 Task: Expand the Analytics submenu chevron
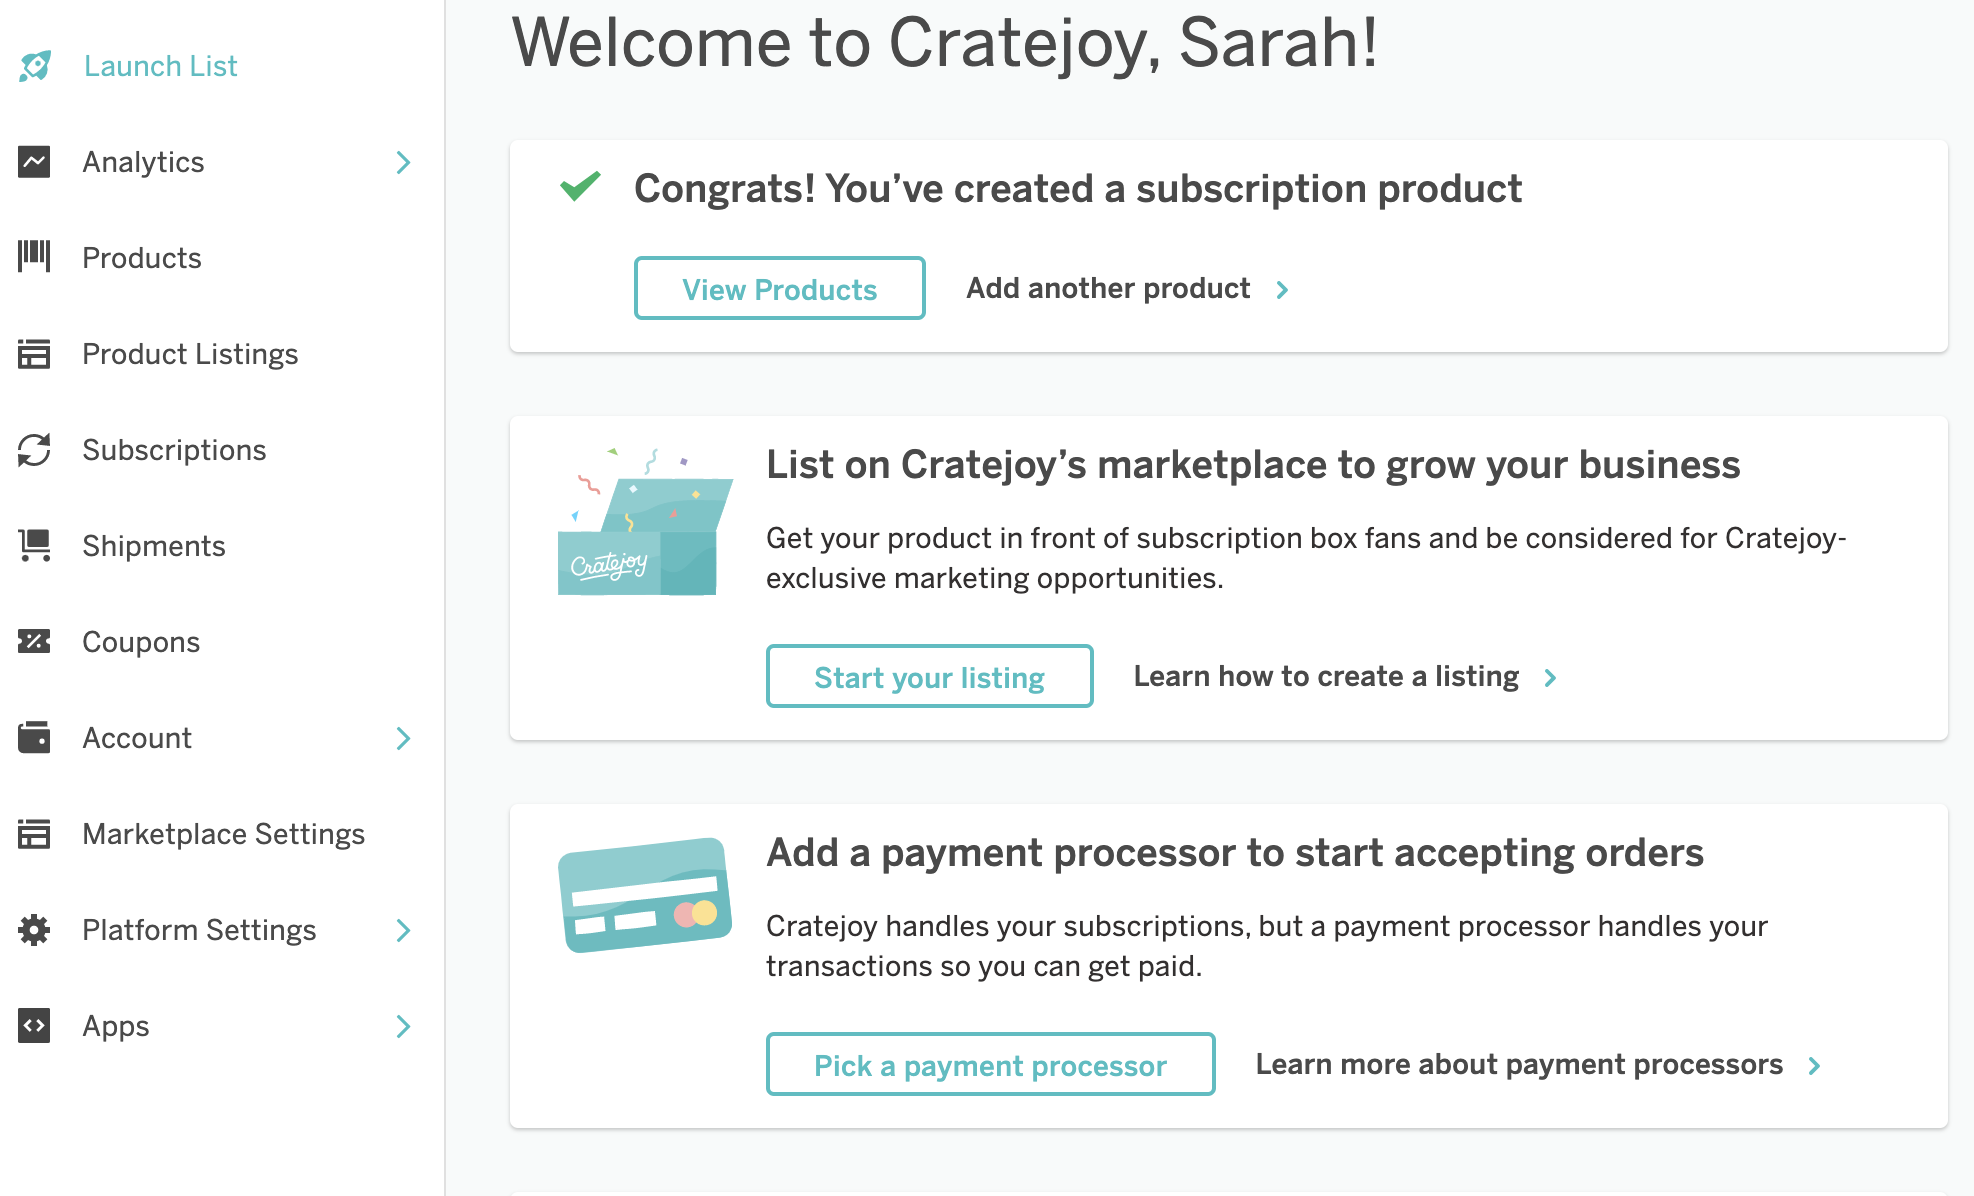(403, 162)
